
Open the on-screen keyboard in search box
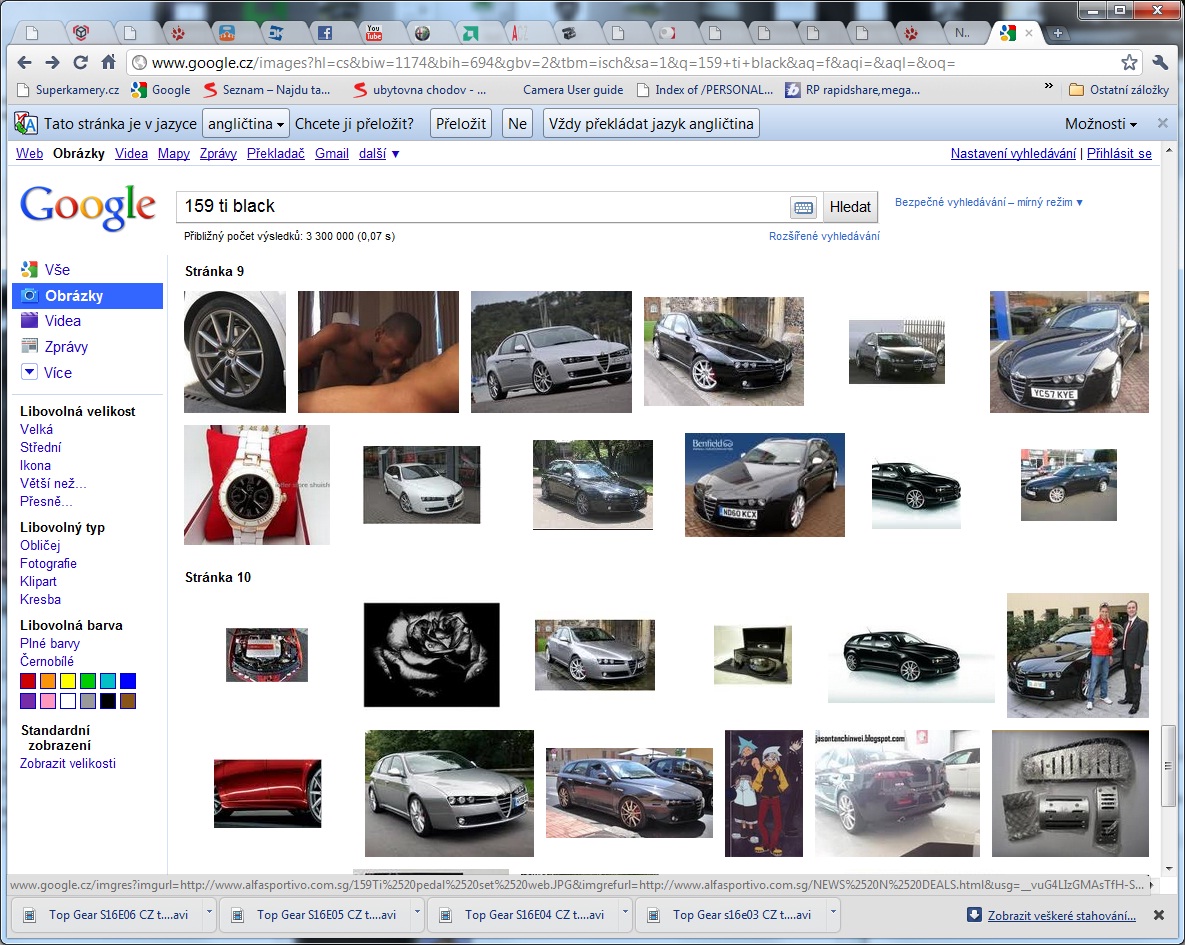click(x=802, y=208)
